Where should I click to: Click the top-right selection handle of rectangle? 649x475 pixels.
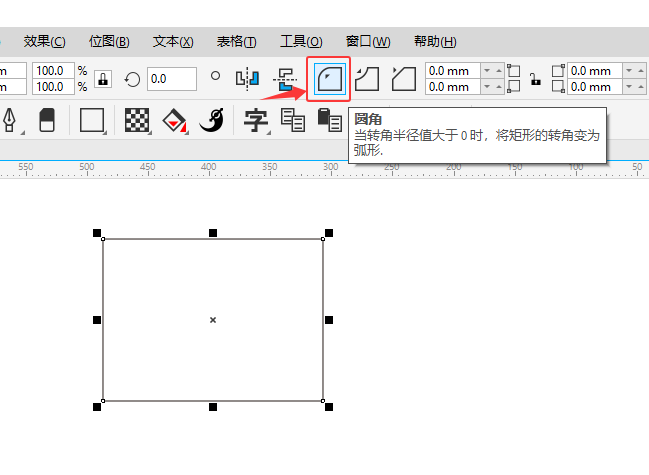click(329, 233)
